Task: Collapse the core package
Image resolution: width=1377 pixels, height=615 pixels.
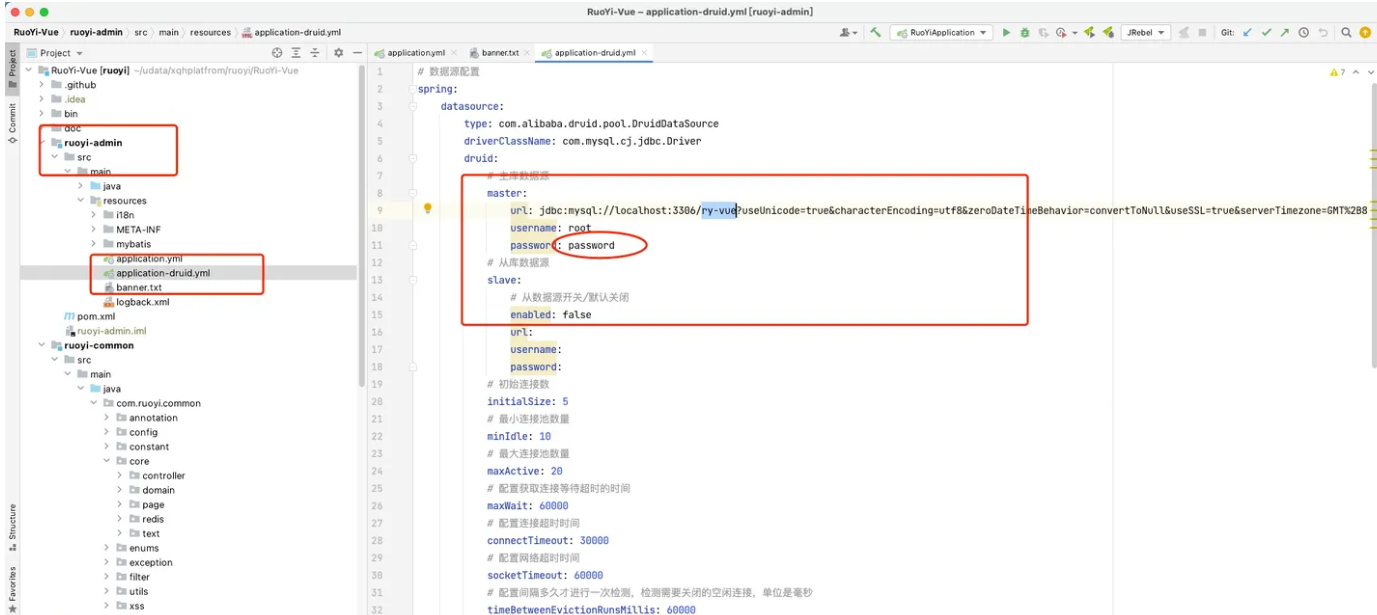Action: pos(108,461)
